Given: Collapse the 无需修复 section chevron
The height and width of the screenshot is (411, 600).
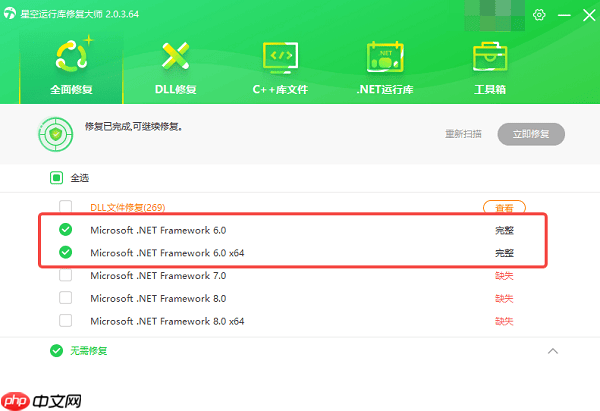Looking at the screenshot, I should coord(553,351).
